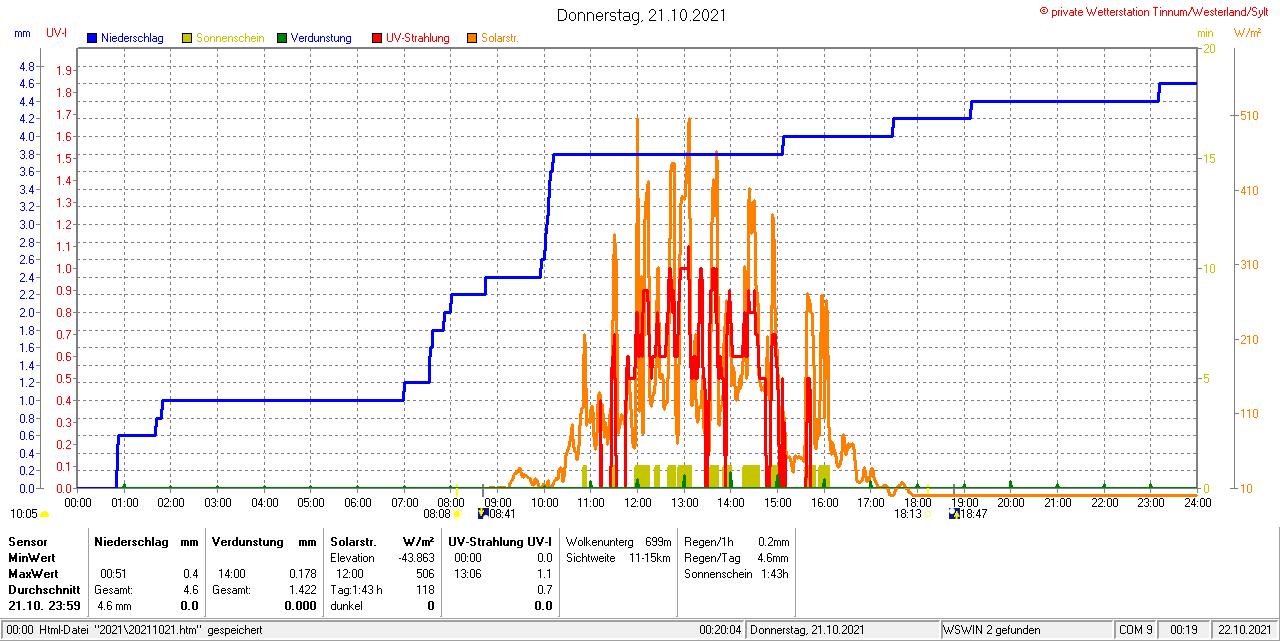Click the sunrise icon beside 08:41
Screen dimensions: 1280x641
click(x=484, y=514)
